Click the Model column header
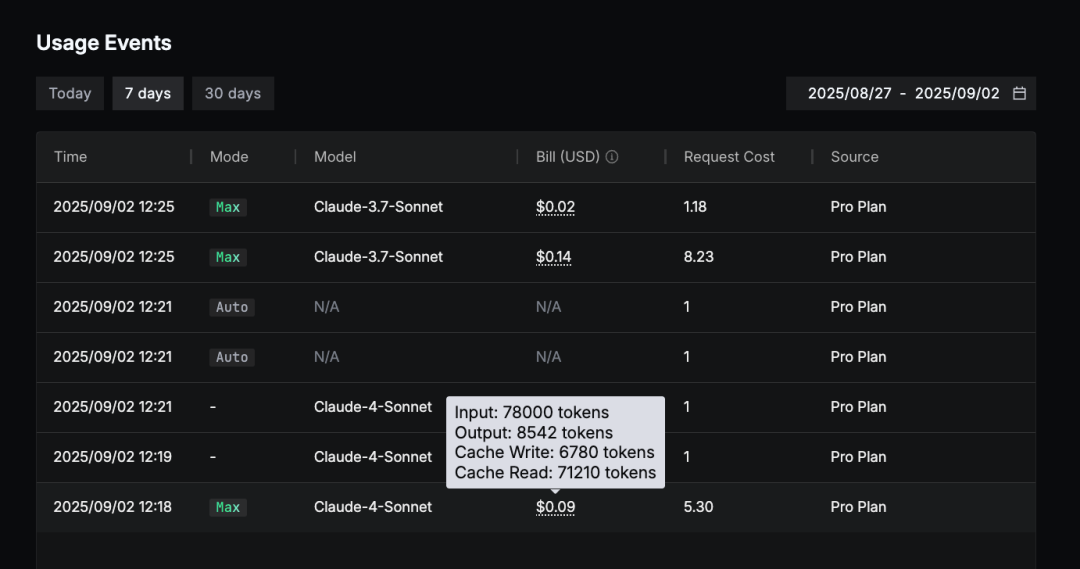This screenshot has height=569, width=1080. click(x=335, y=157)
